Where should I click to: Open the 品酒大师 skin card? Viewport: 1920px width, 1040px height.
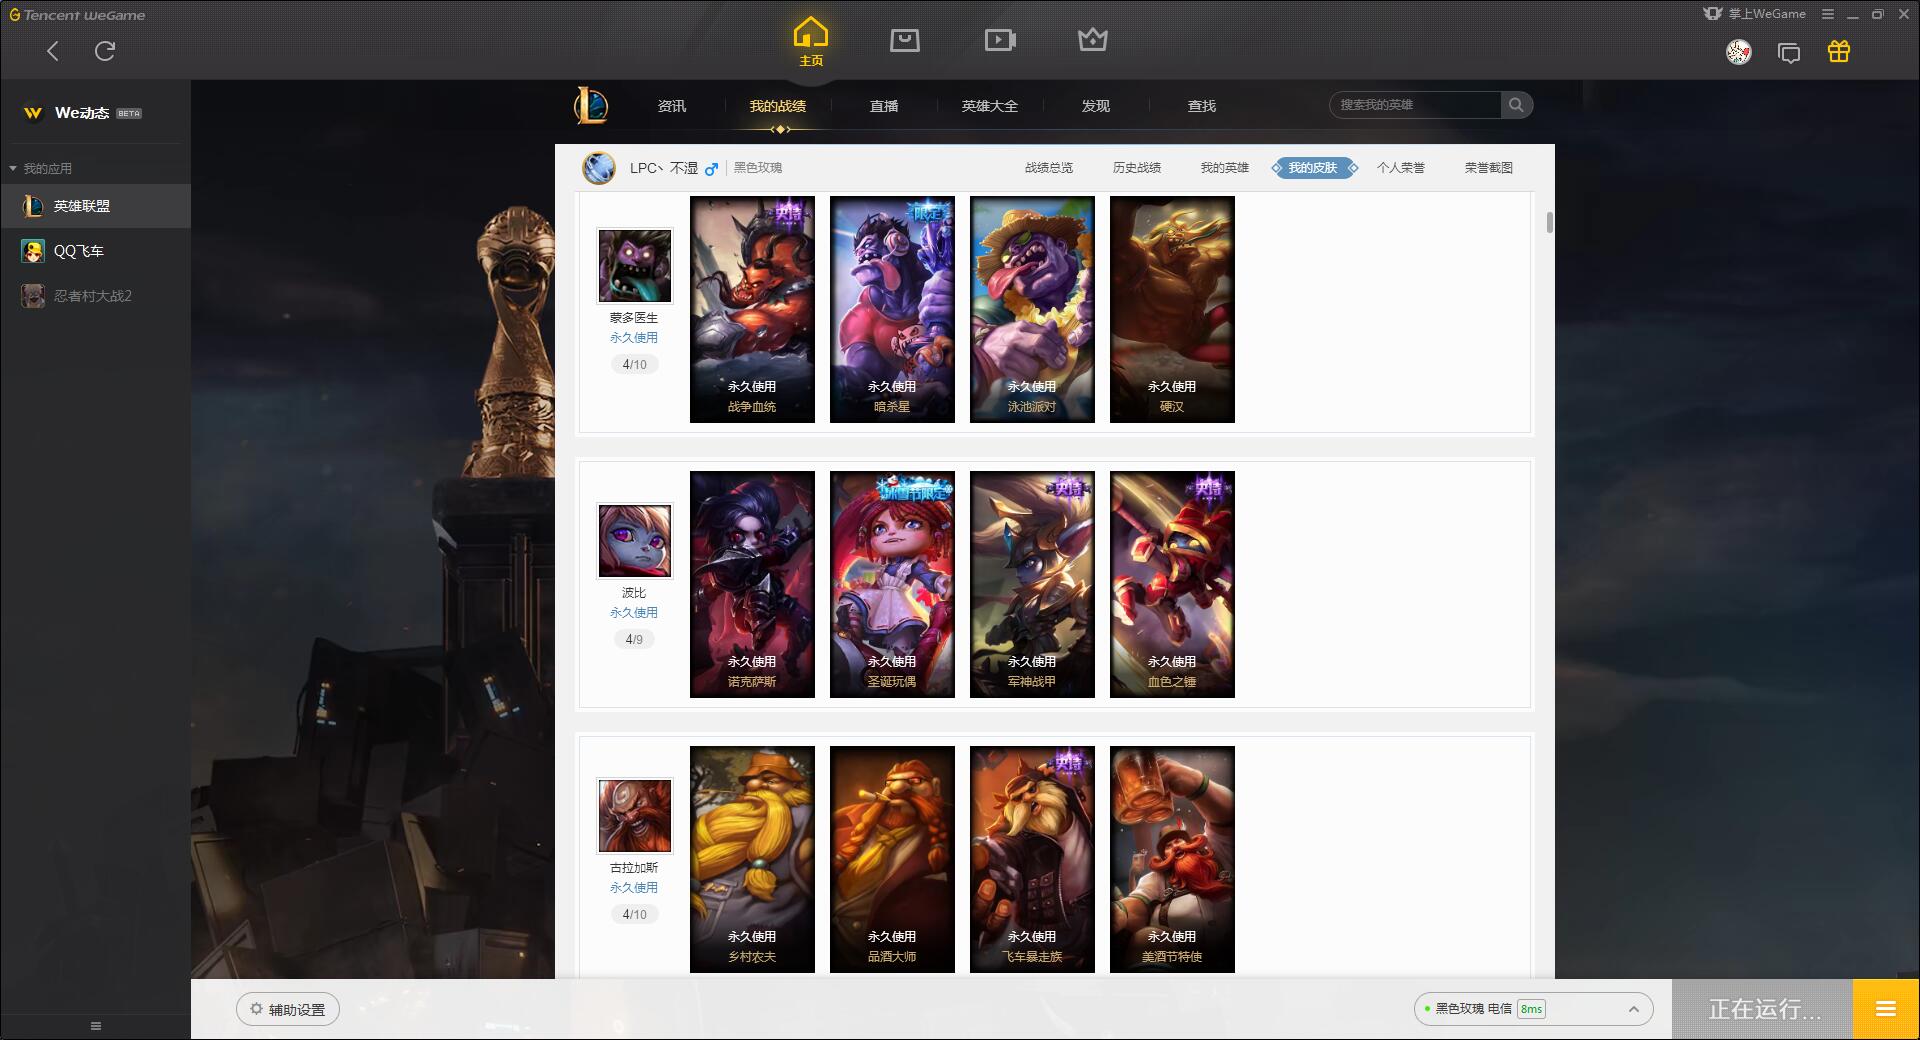pos(892,859)
